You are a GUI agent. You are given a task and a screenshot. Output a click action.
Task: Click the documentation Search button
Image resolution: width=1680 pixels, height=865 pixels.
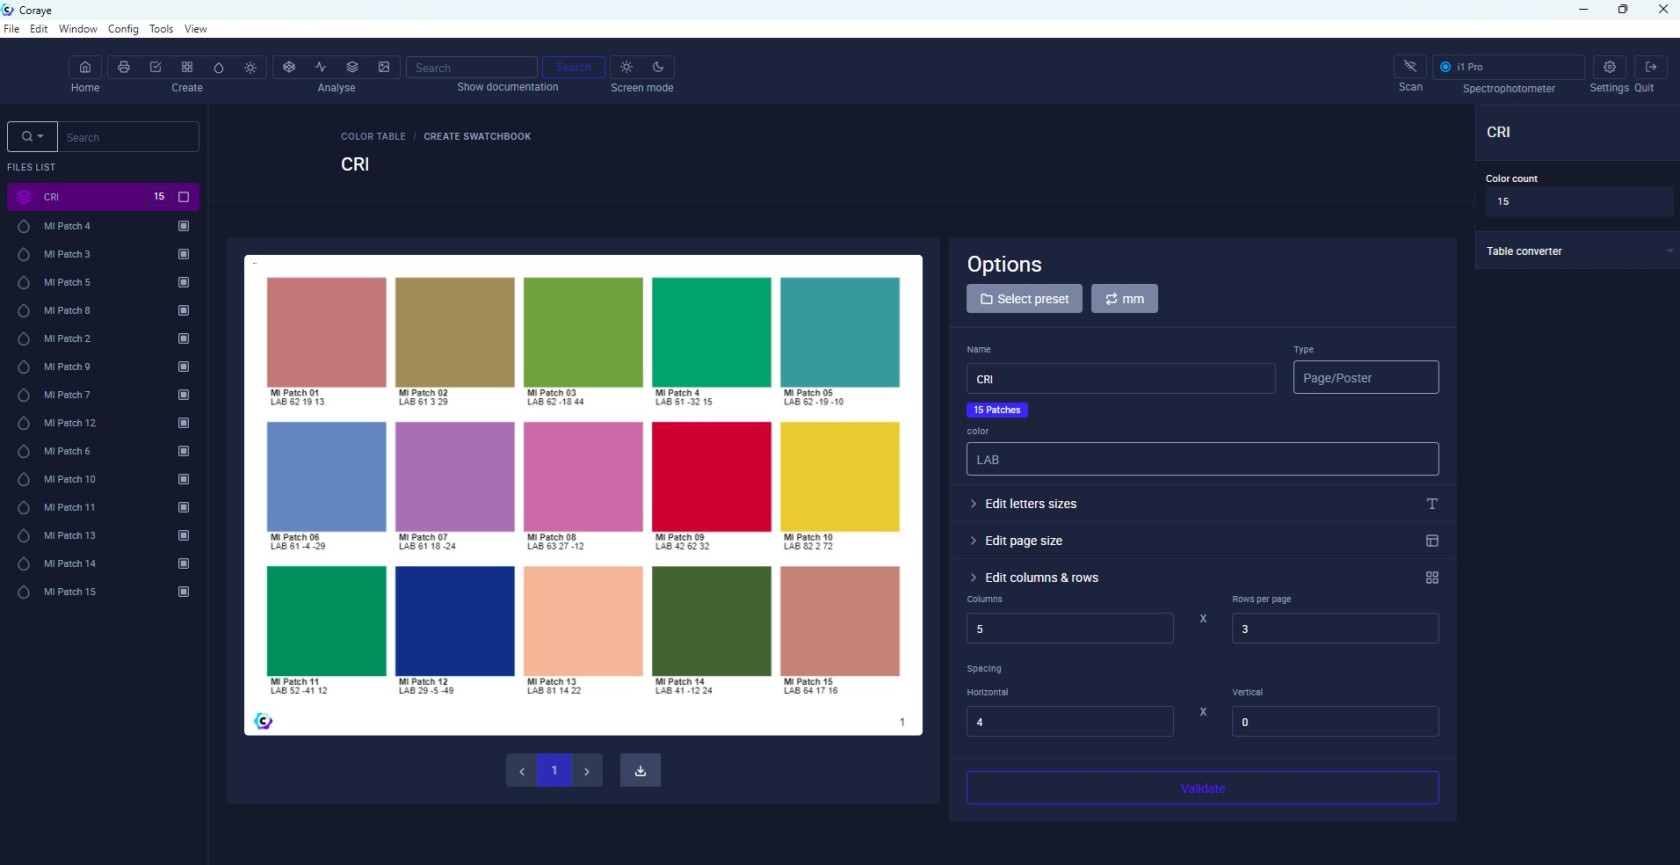pos(573,67)
